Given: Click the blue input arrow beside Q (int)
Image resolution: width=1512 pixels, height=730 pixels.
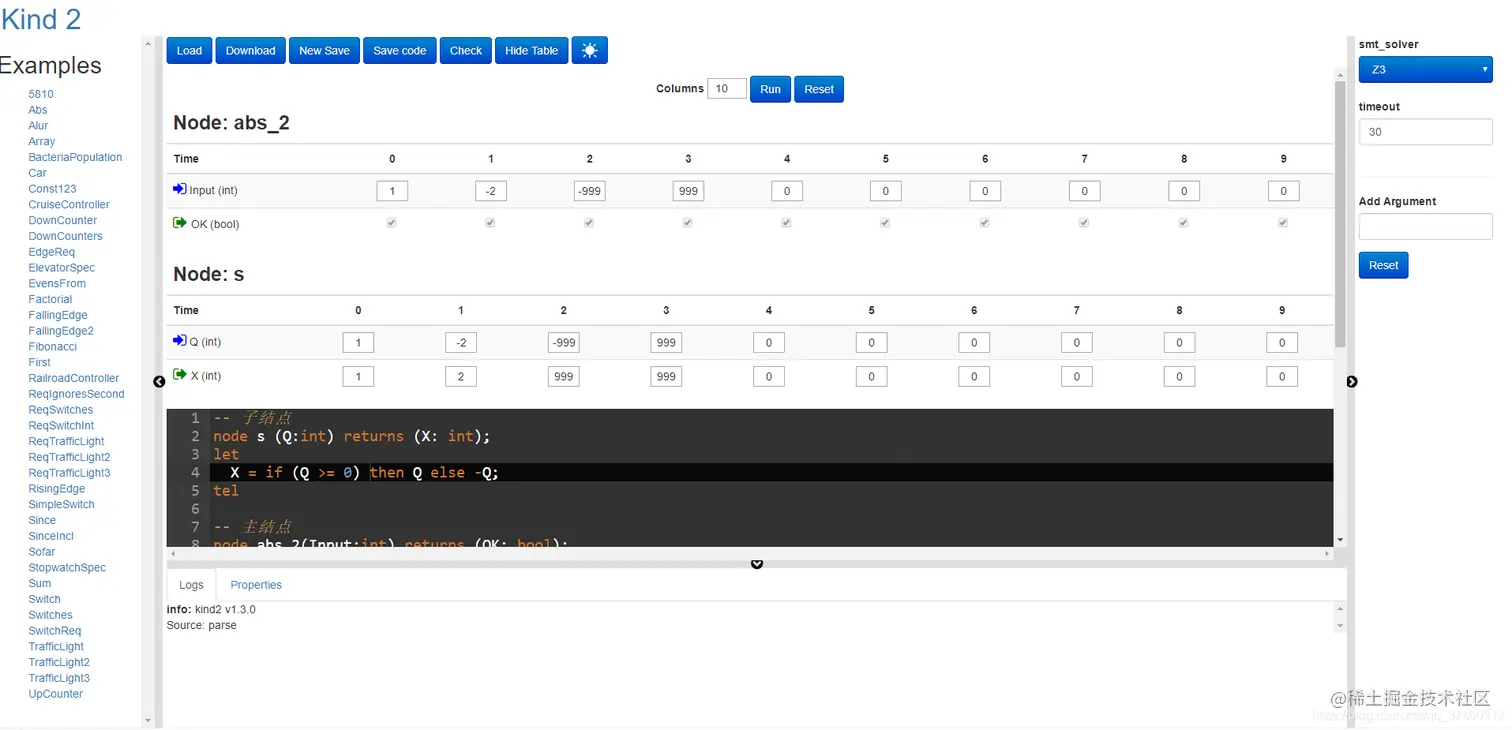Looking at the screenshot, I should click(x=180, y=341).
